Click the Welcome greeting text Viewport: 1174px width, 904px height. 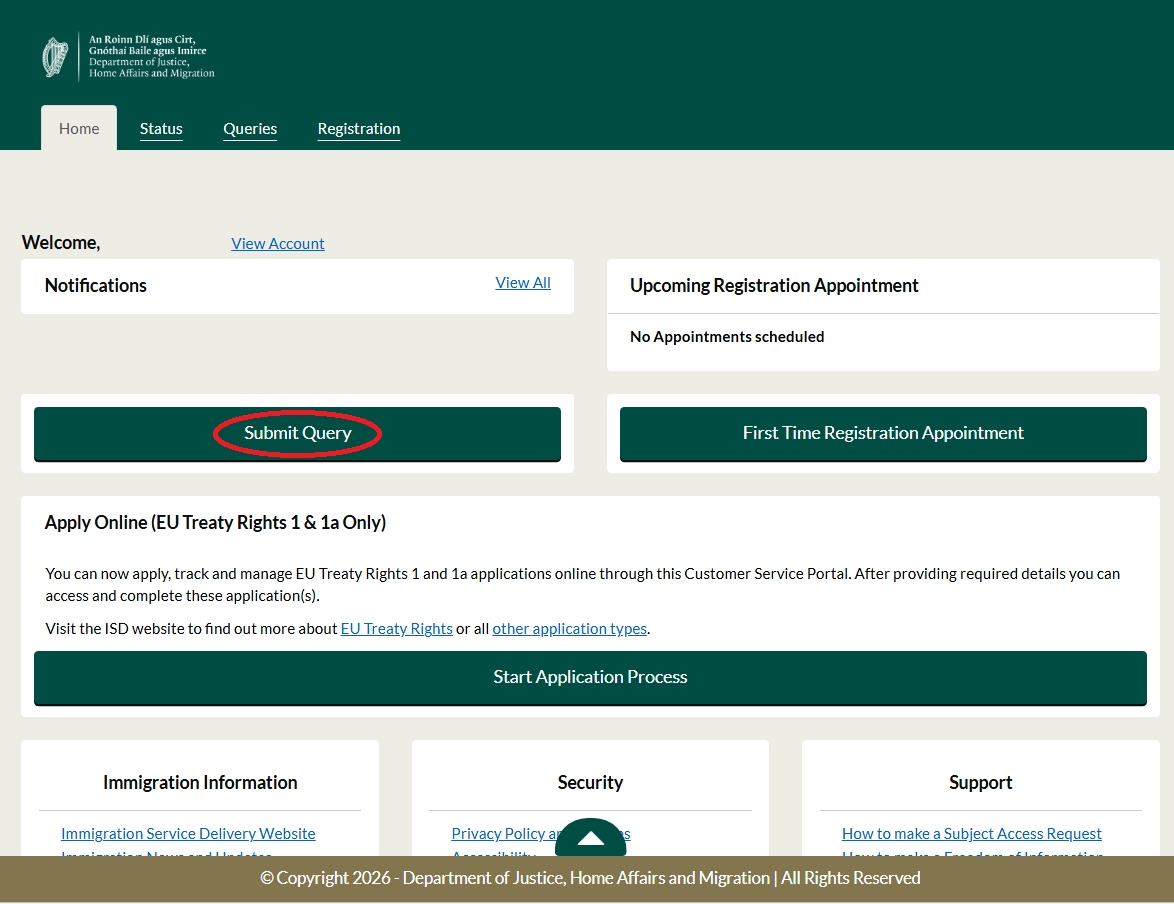pyautogui.click(x=61, y=243)
